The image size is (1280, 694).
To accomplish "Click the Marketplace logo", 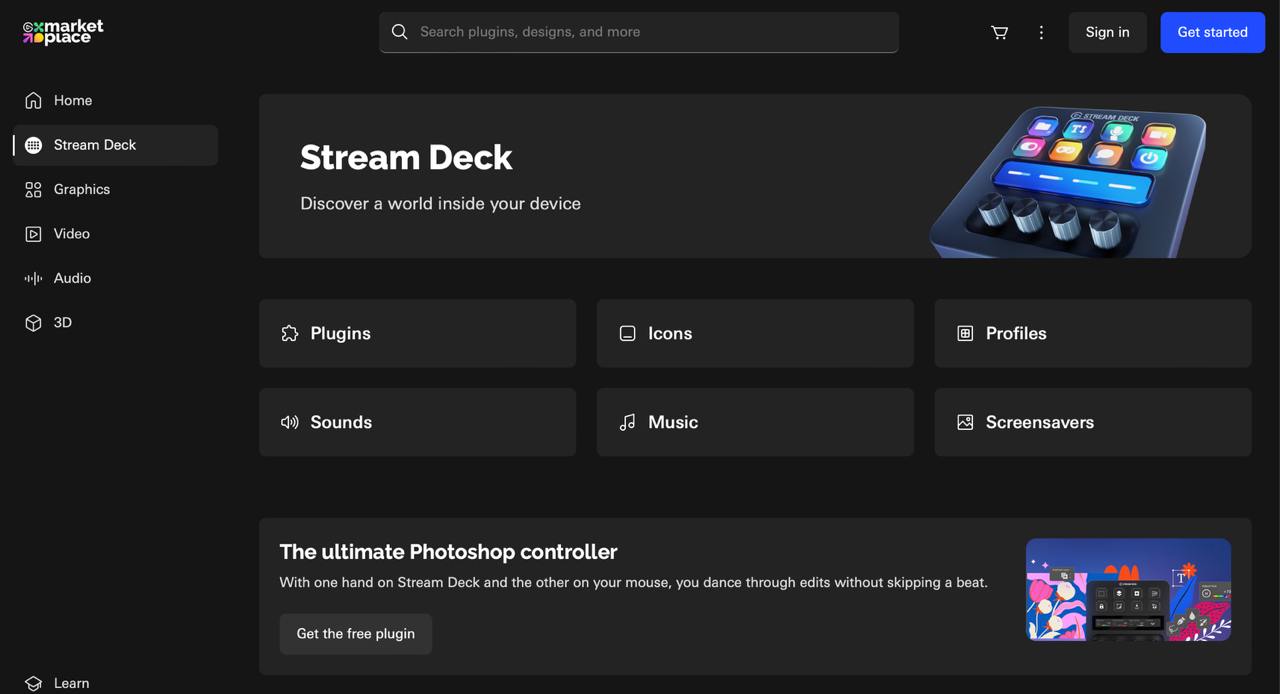I will coord(63,32).
